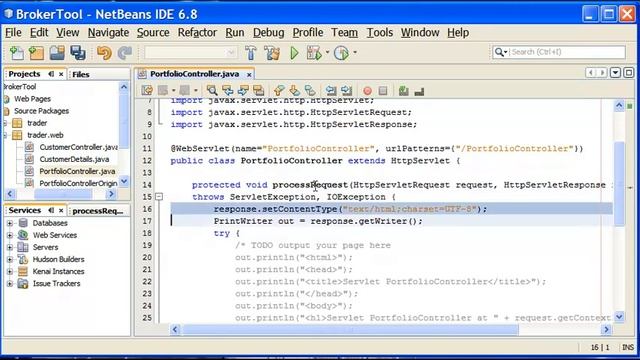
Task: Open the Edit menu
Action: (39, 33)
